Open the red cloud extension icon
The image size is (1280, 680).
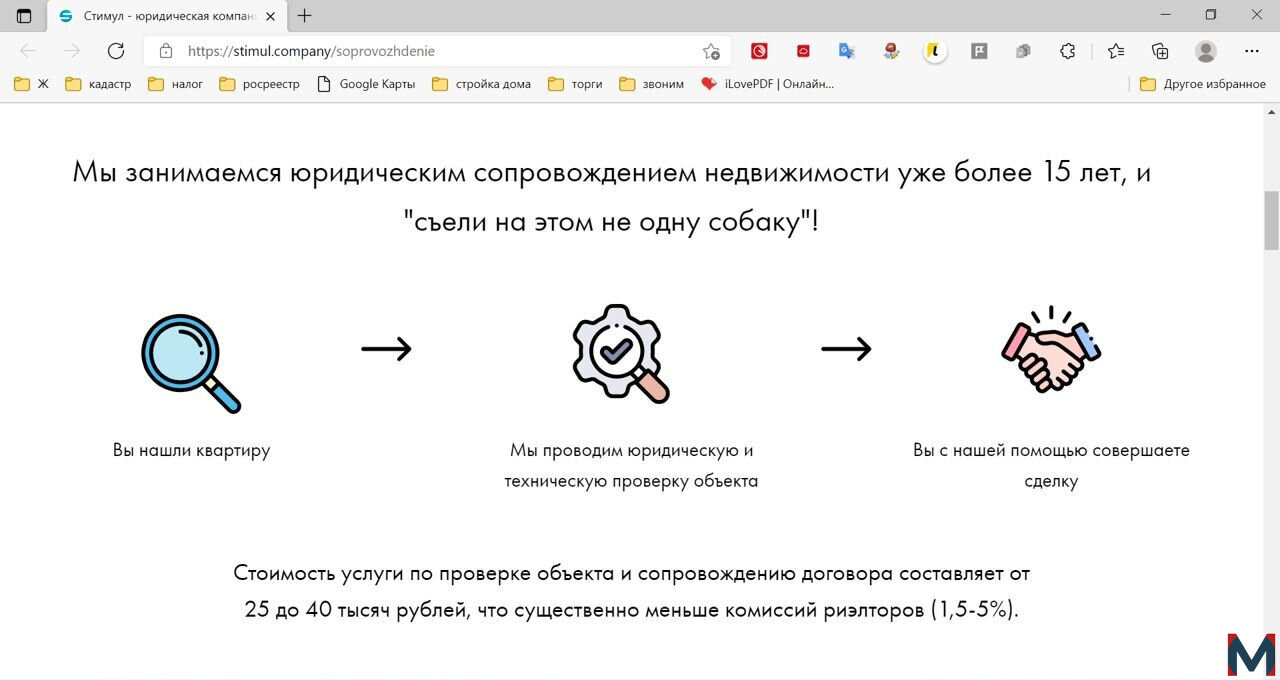pos(803,51)
